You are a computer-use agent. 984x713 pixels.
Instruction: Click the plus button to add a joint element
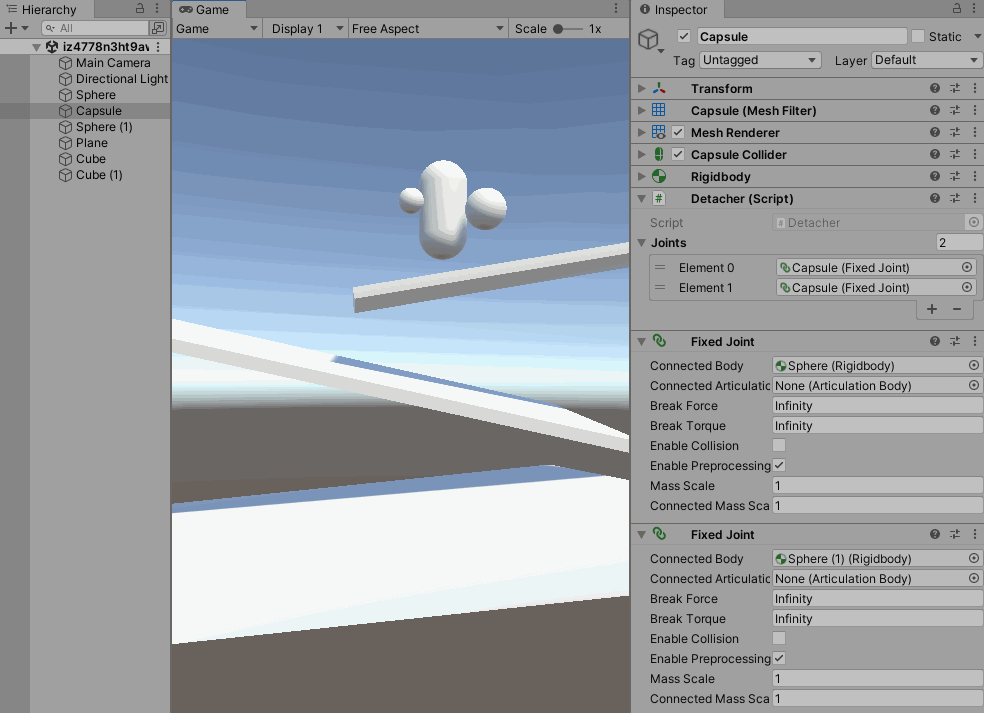[931, 309]
